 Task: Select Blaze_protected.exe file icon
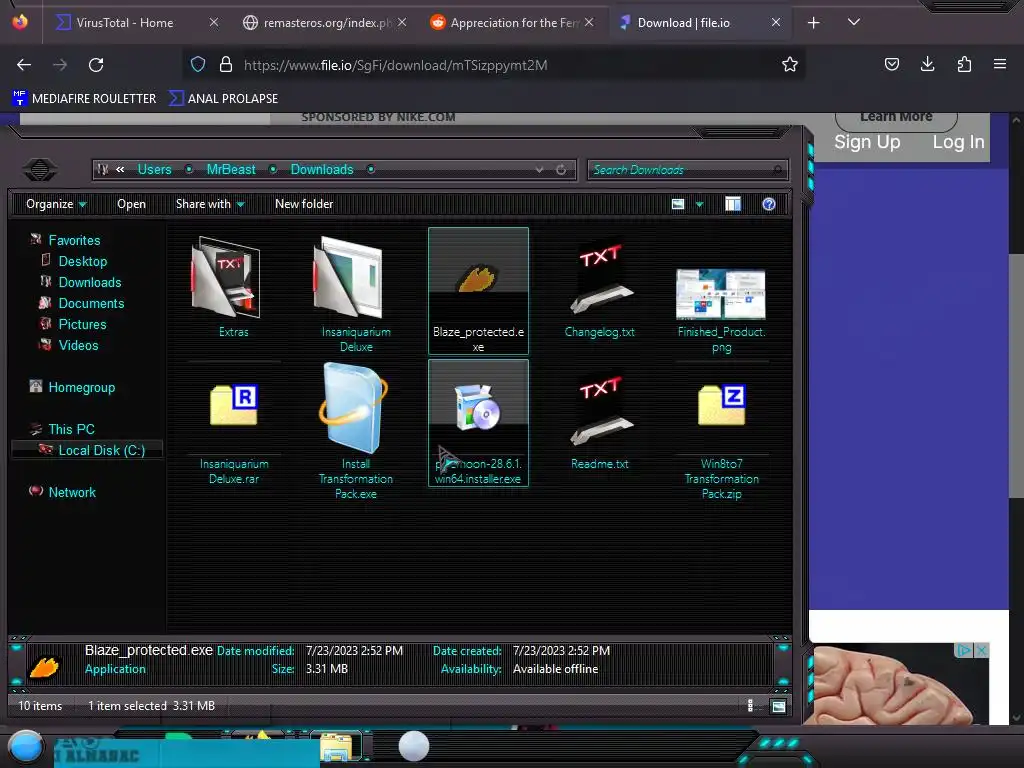pyautogui.click(x=478, y=278)
